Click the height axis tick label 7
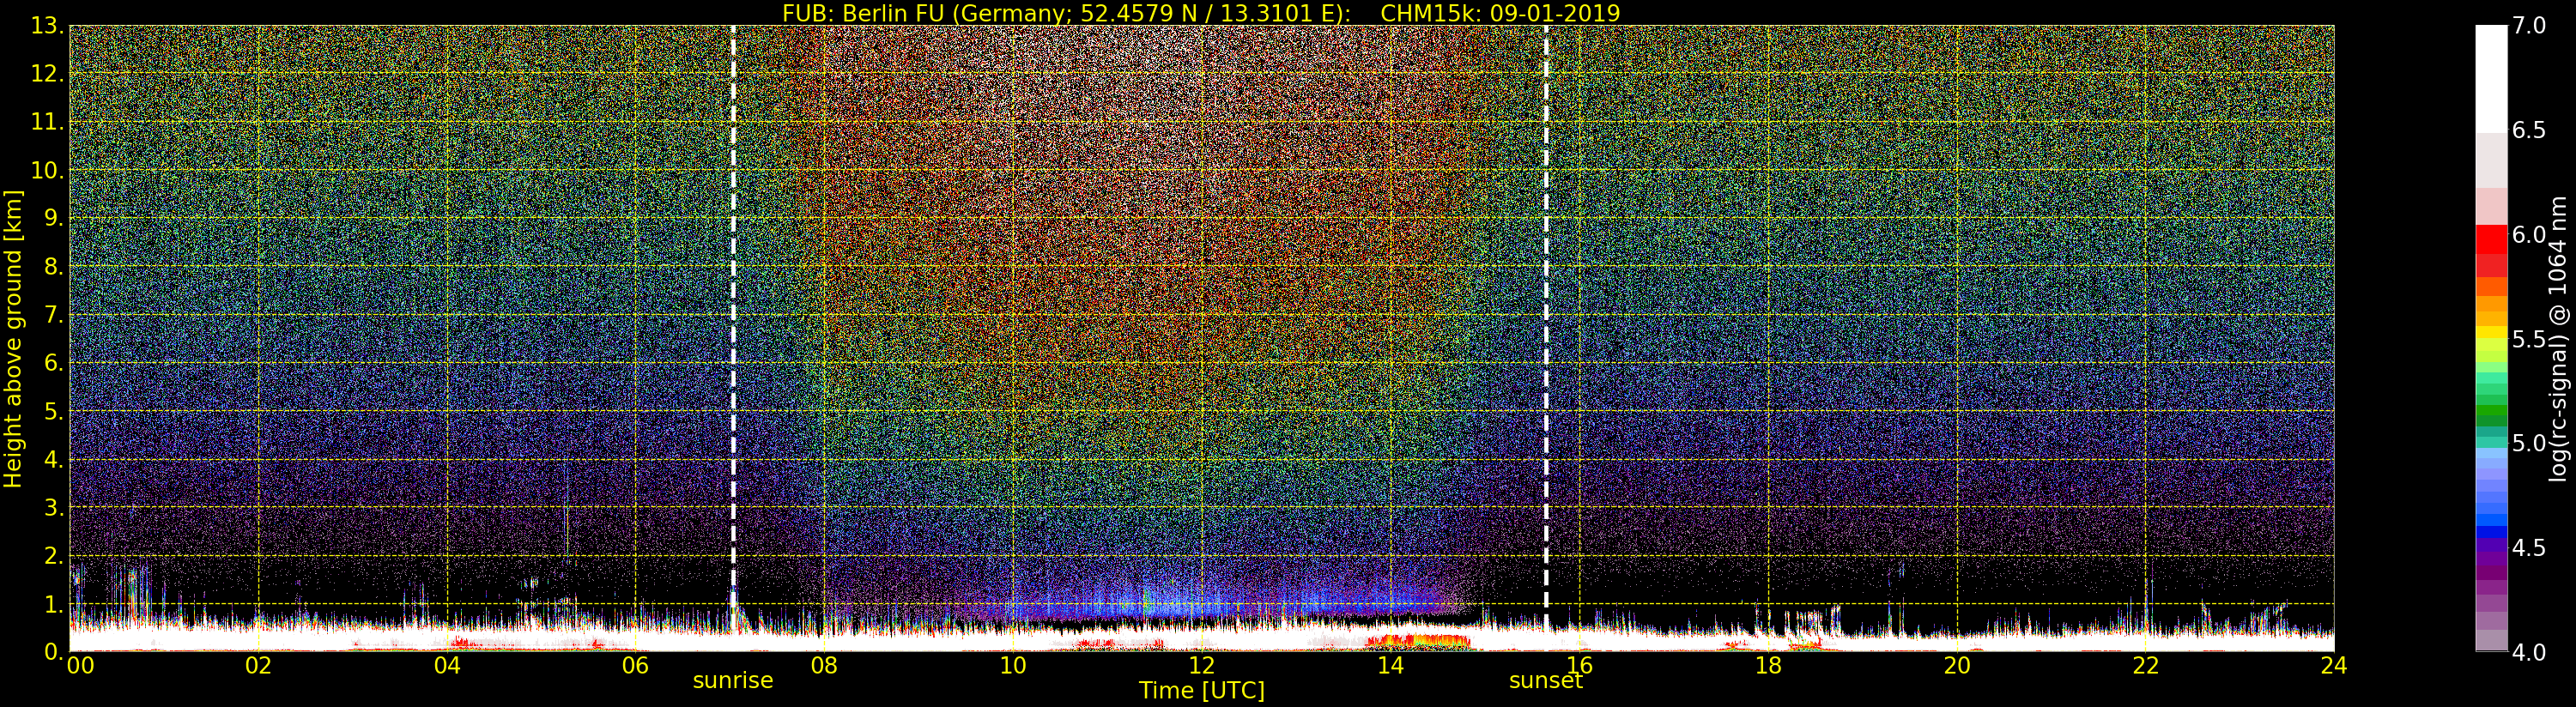This screenshot has width=2576, height=707. click(x=54, y=315)
